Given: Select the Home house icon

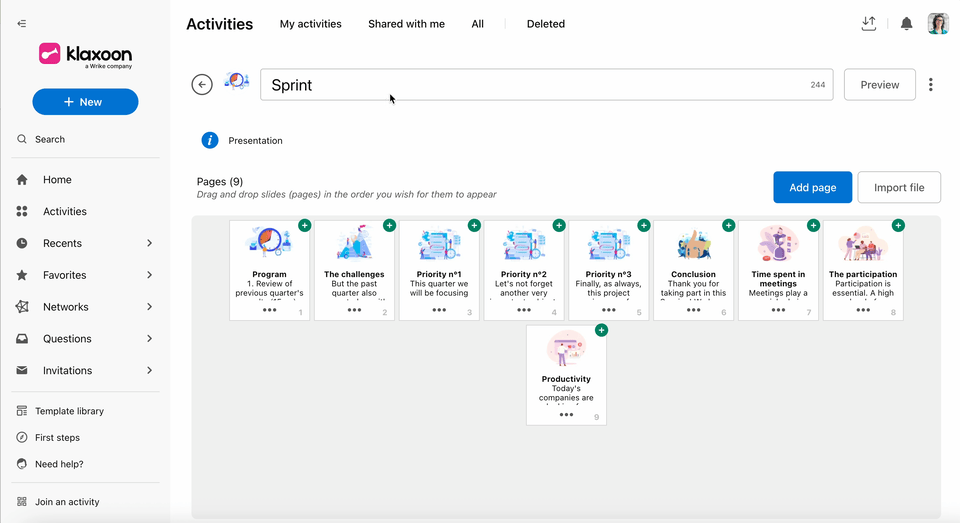Looking at the screenshot, I should (x=22, y=179).
